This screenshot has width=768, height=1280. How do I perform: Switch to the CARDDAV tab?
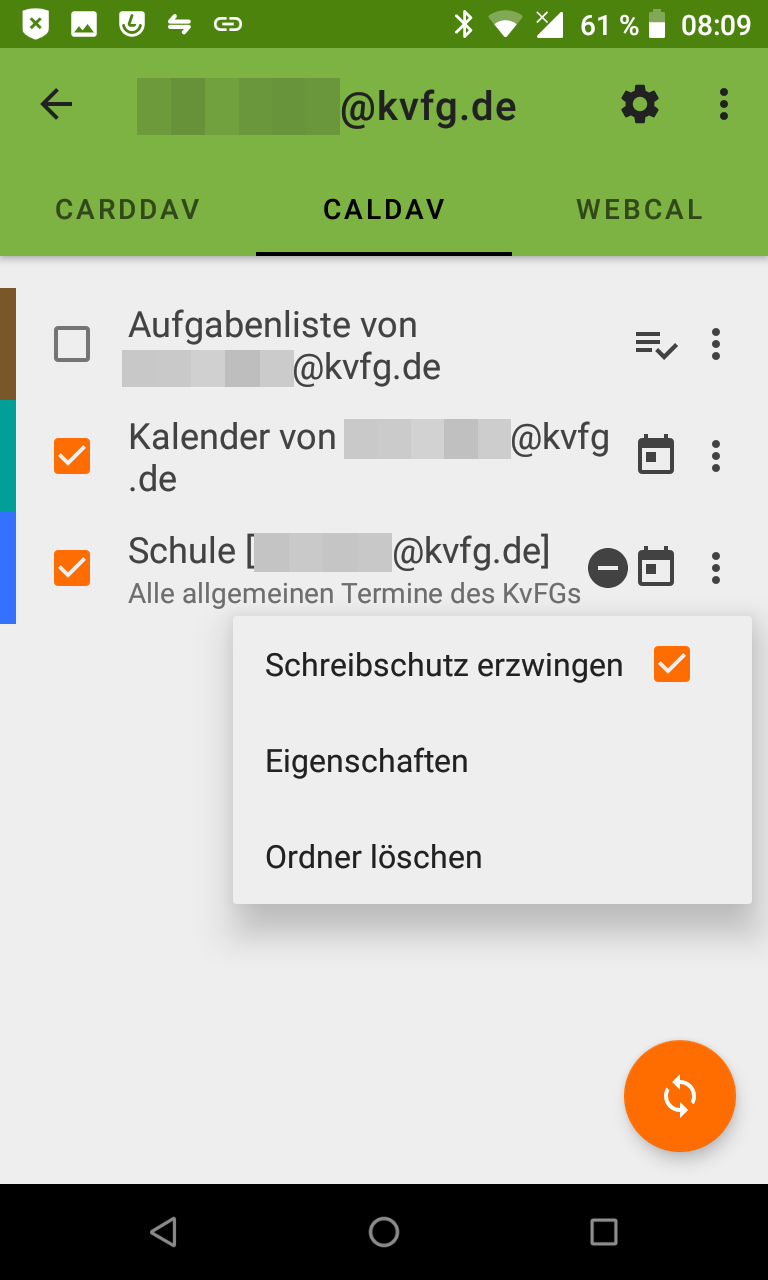(x=128, y=209)
